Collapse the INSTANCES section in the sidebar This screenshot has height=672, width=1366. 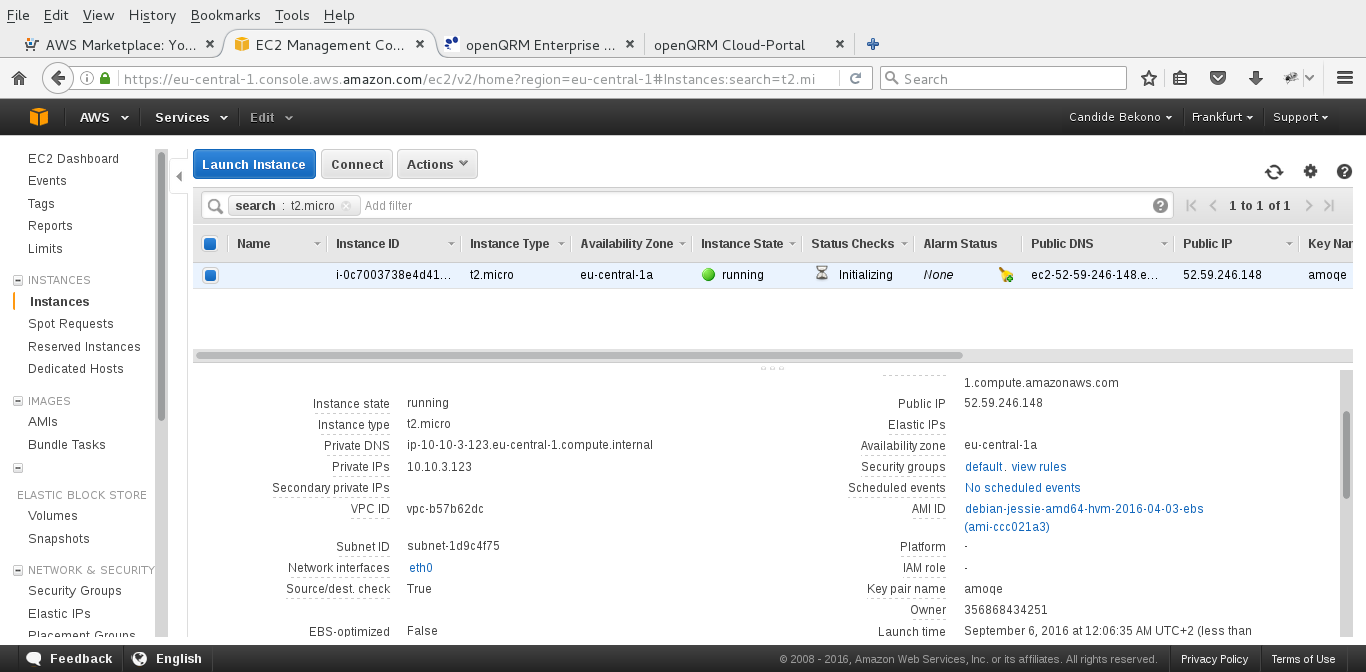(17, 280)
